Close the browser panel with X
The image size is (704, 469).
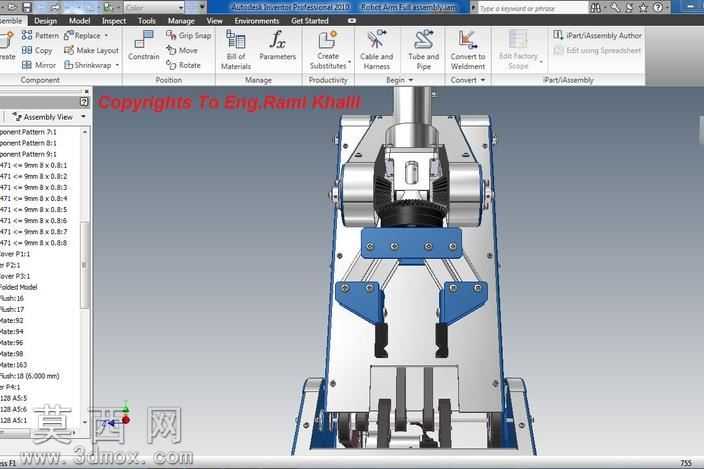86,91
